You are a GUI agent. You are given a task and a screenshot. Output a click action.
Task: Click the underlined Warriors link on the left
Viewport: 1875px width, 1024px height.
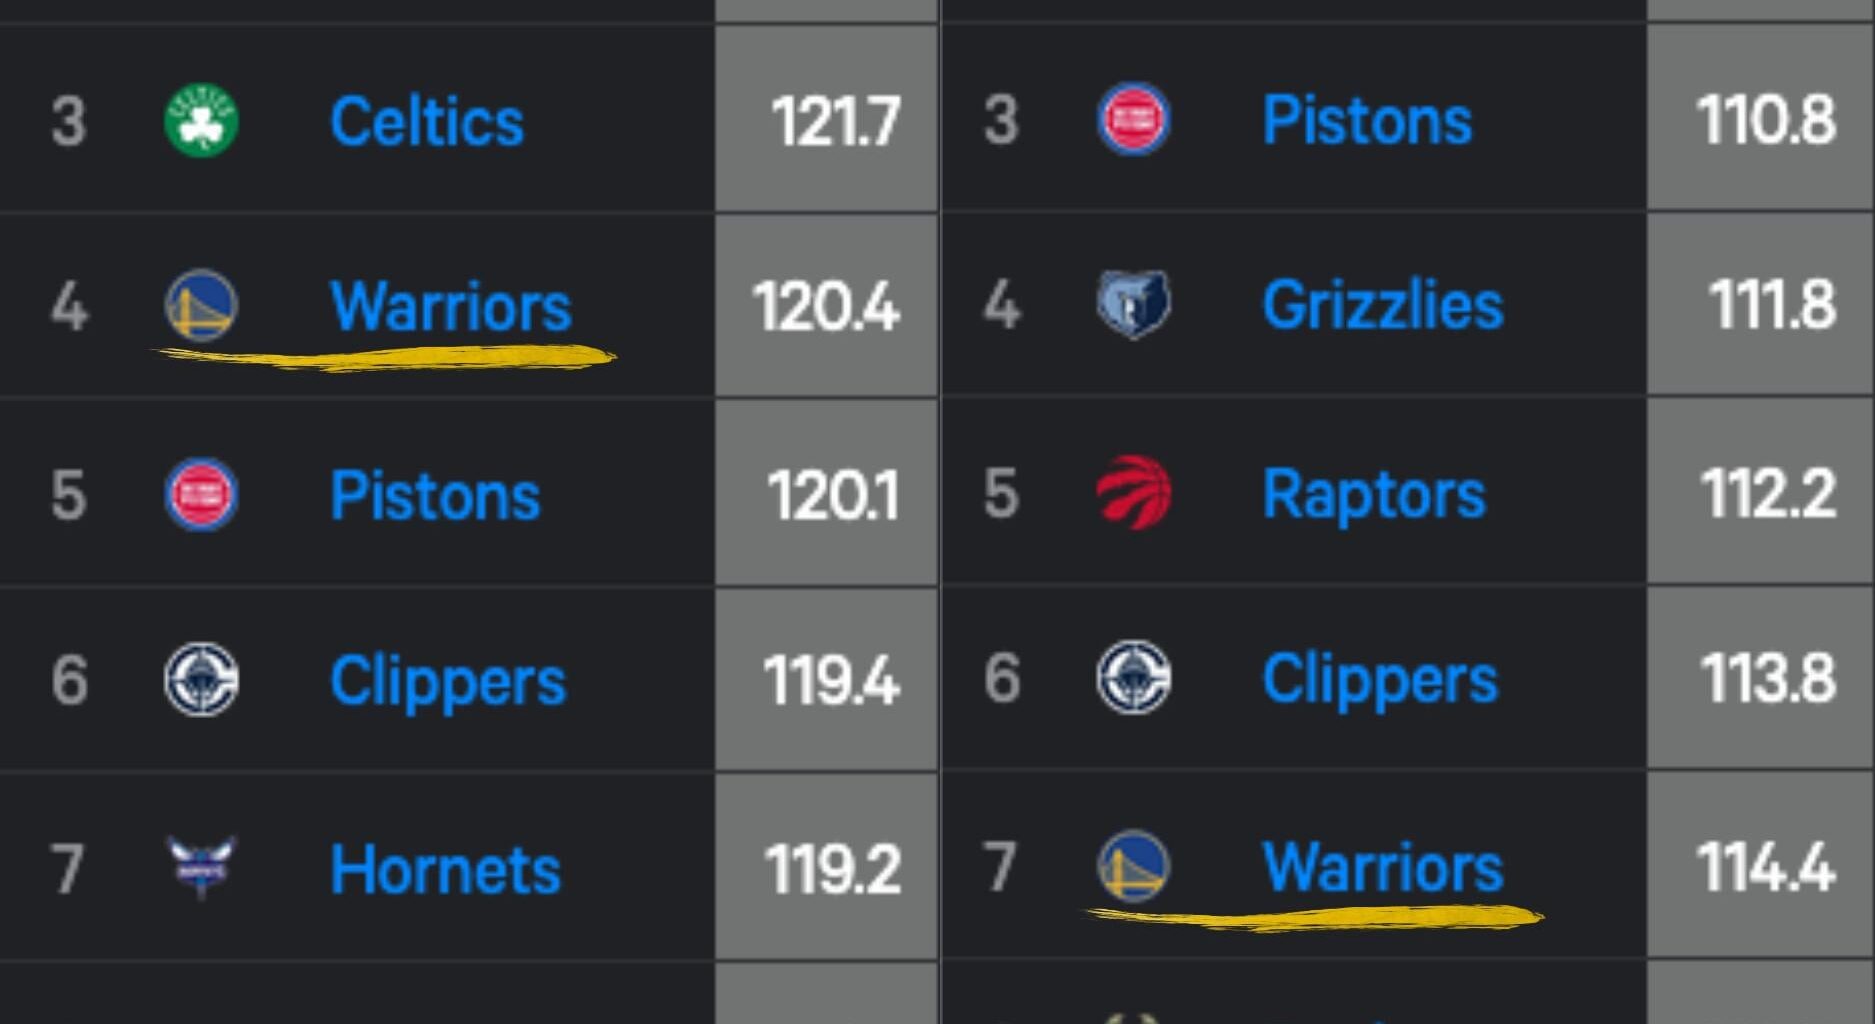point(450,306)
